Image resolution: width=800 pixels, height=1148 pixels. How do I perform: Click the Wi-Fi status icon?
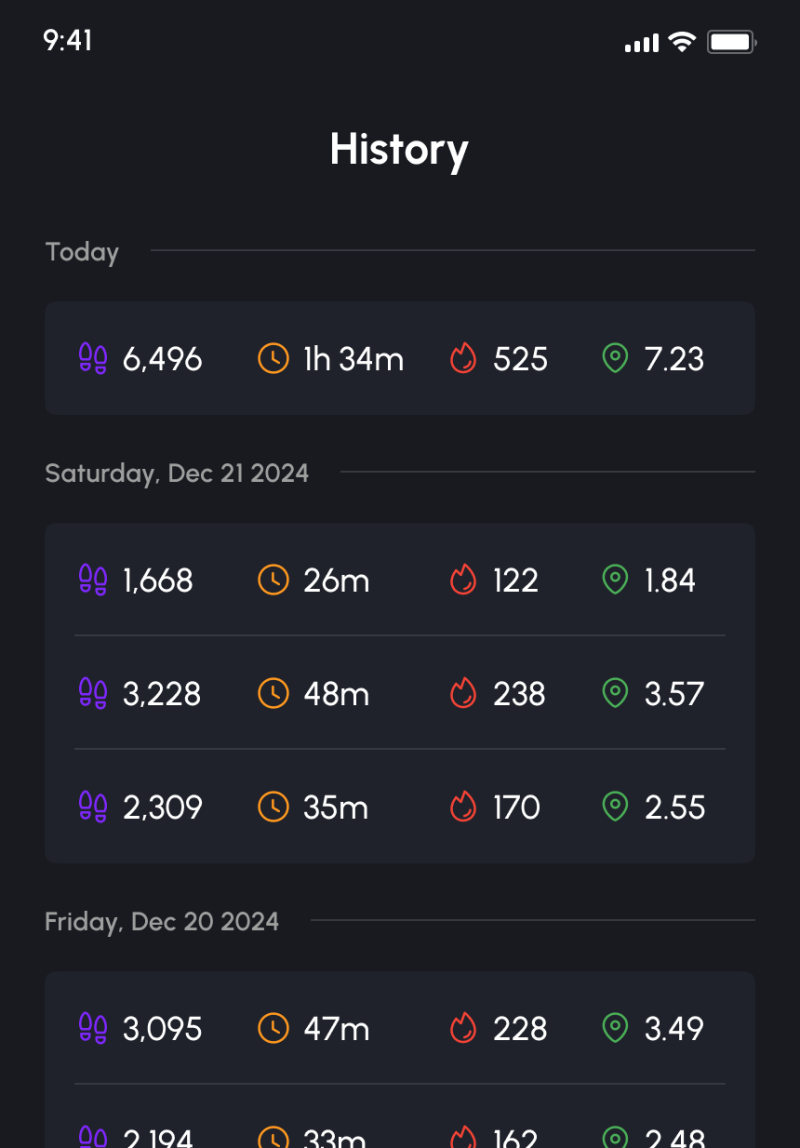pyautogui.click(x=682, y=42)
